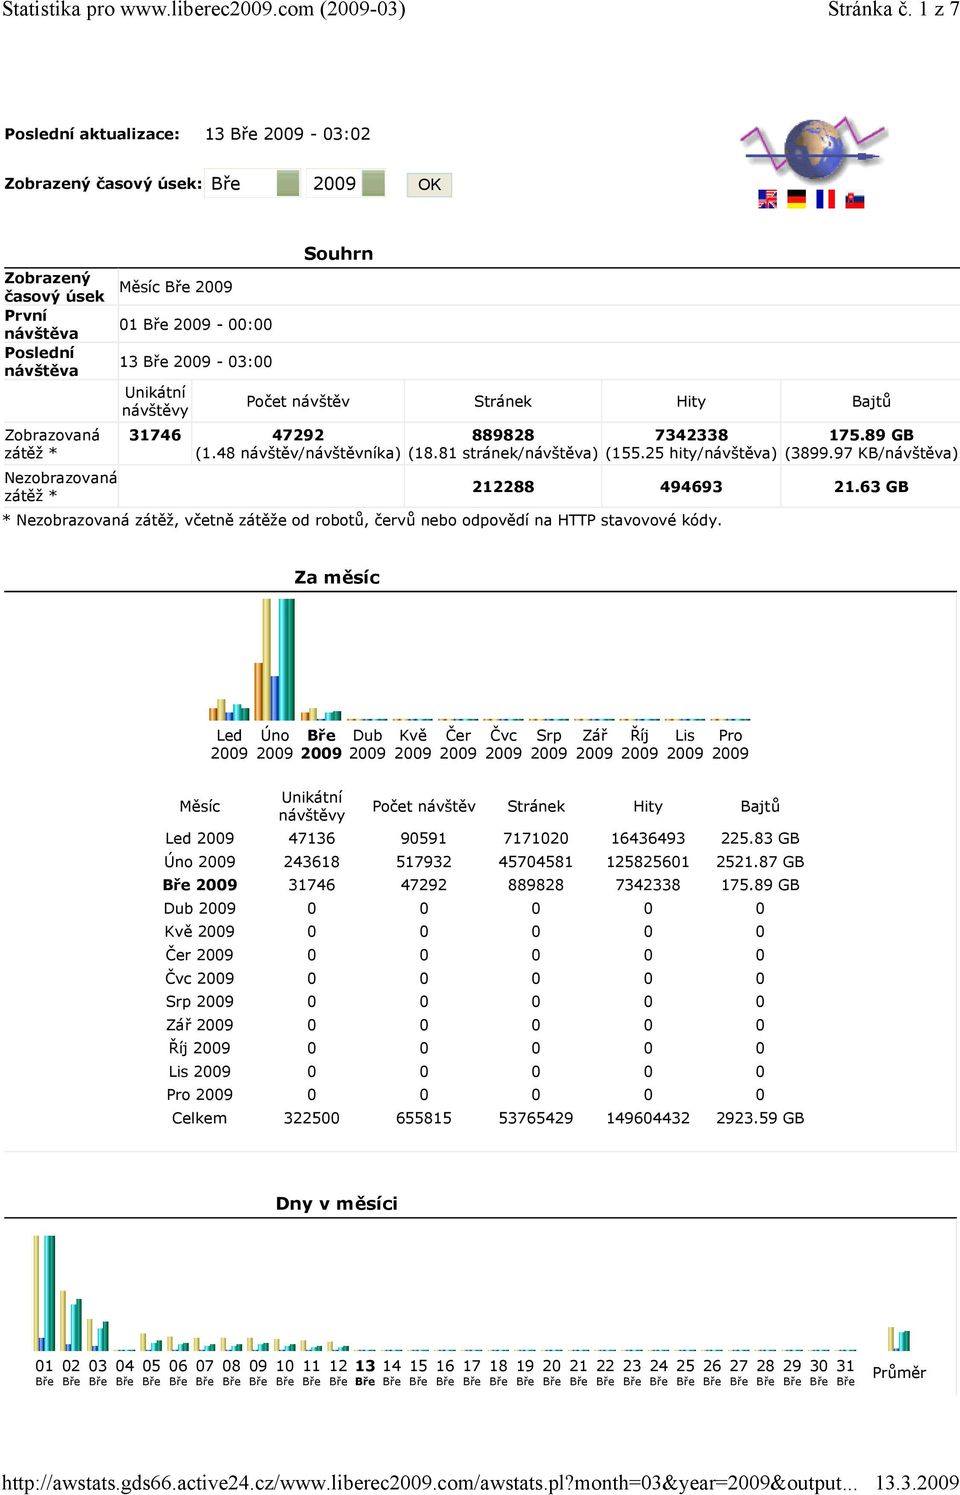Click the Led 2009 bar group in monthly chart
Screen dimensions: 960x1495
[x=229, y=710]
